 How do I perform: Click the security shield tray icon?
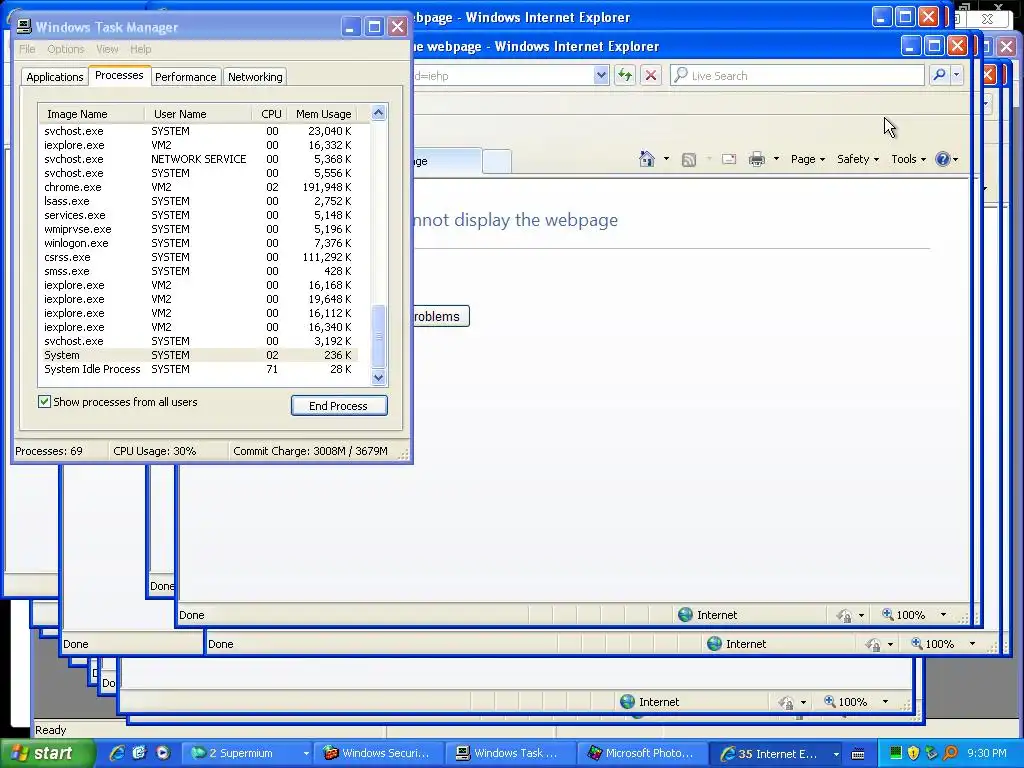point(913,753)
